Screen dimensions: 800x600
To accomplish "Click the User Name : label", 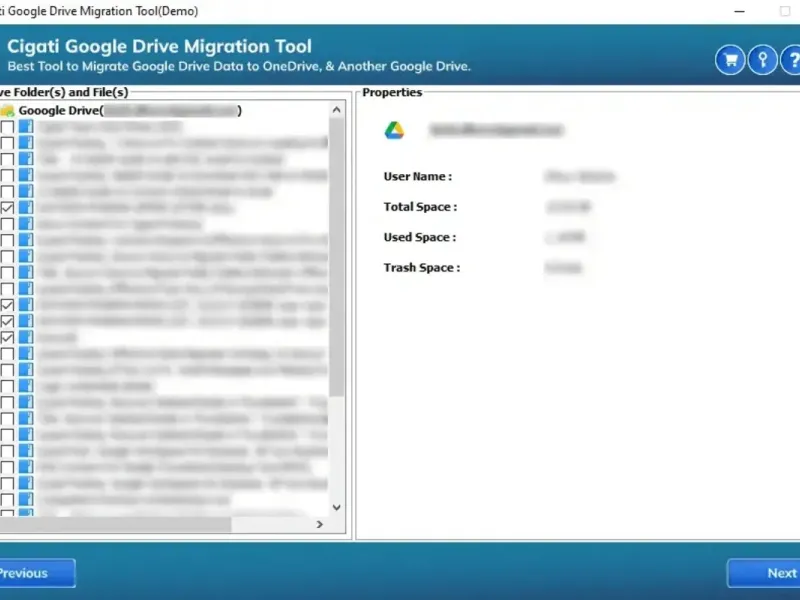I will (x=418, y=177).
